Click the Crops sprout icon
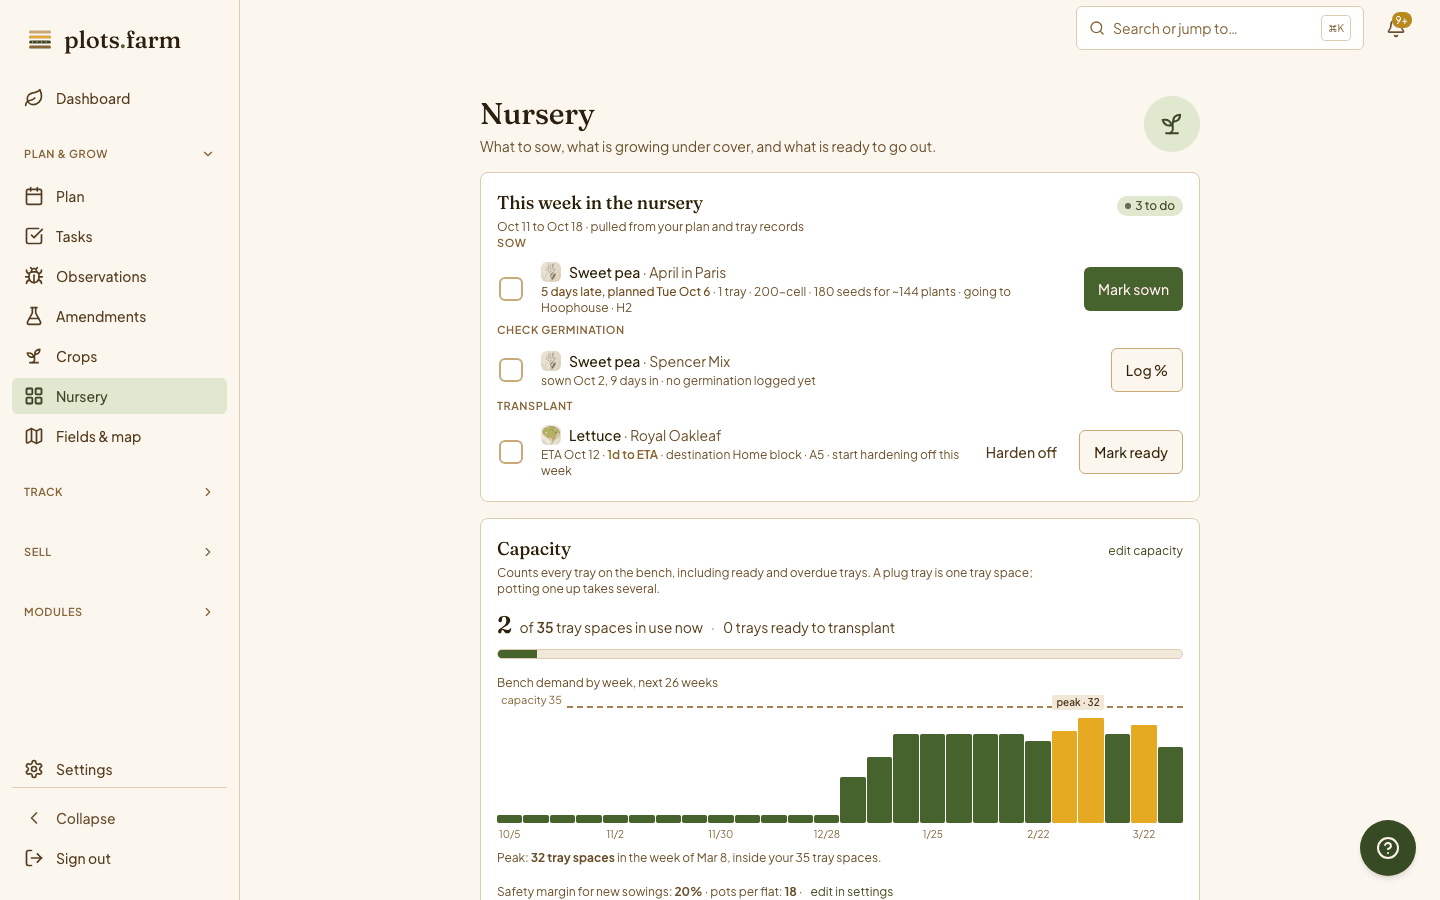The width and height of the screenshot is (1440, 900). point(34,356)
